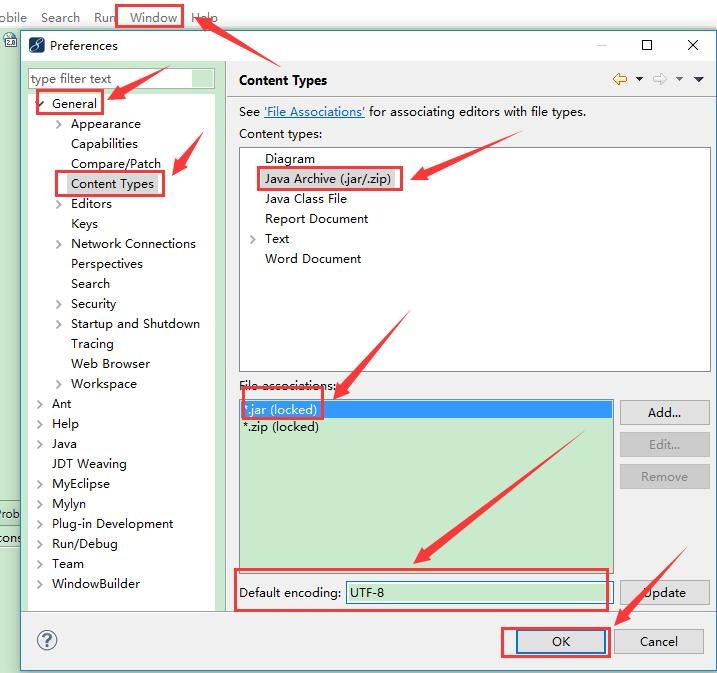Image resolution: width=717 pixels, height=673 pixels.
Task: Expand the Workspace tree node
Action: (59, 384)
